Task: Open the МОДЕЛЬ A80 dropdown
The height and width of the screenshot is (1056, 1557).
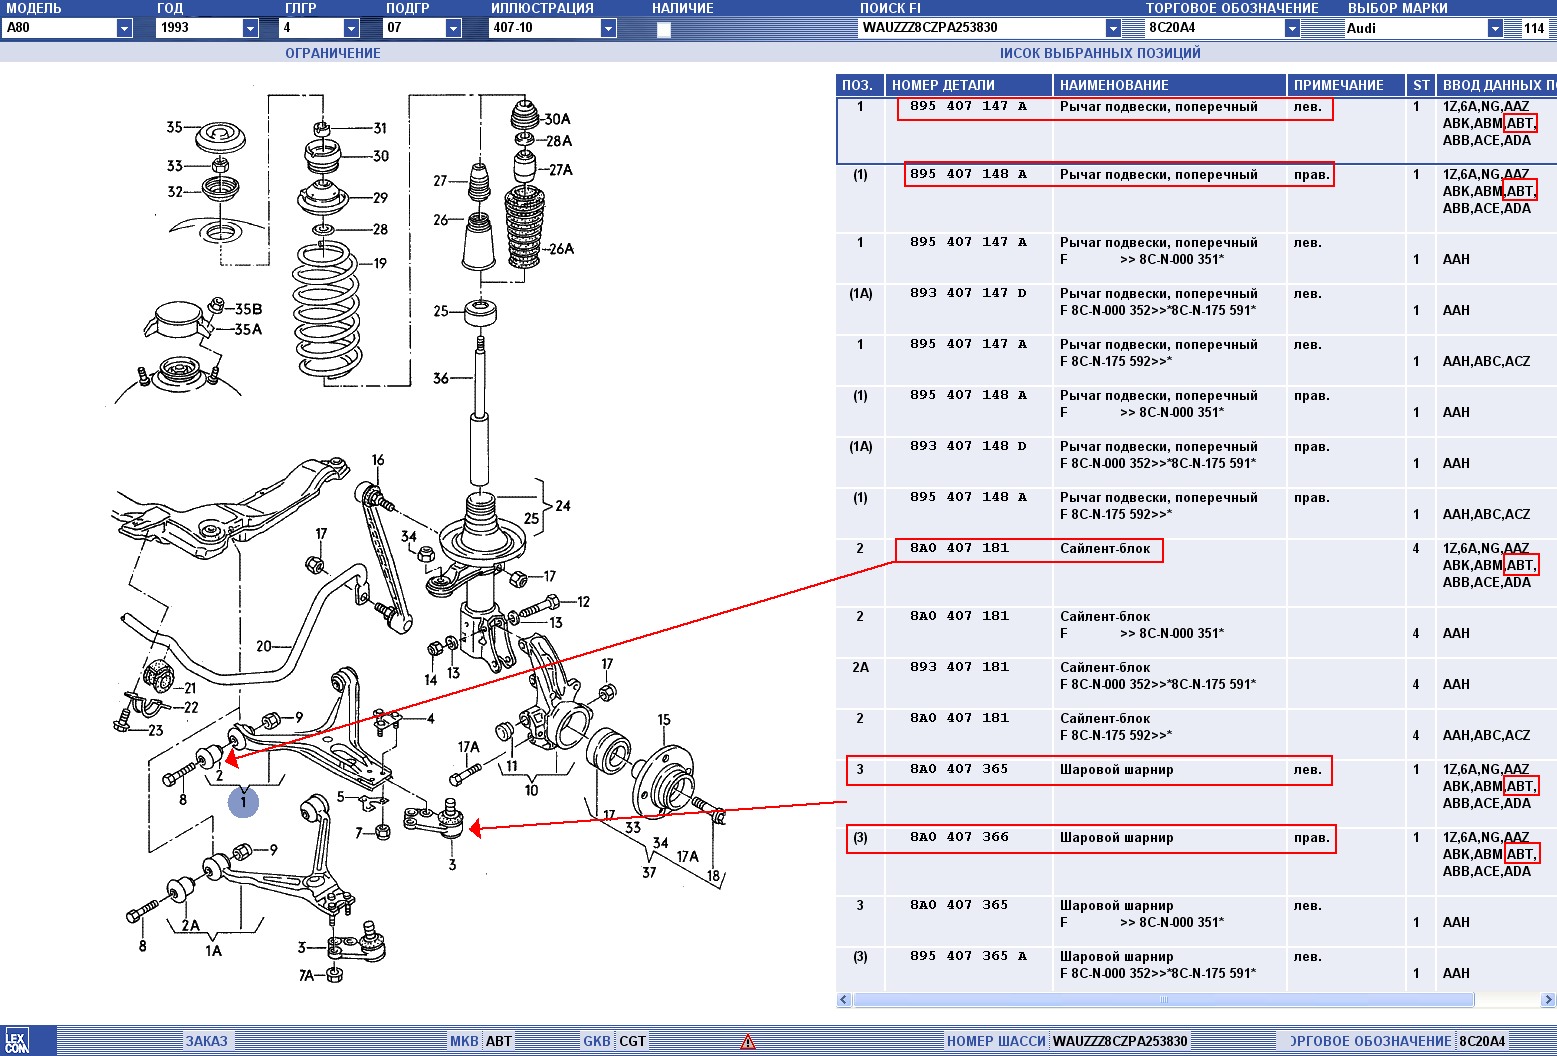Action: (x=124, y=28)
